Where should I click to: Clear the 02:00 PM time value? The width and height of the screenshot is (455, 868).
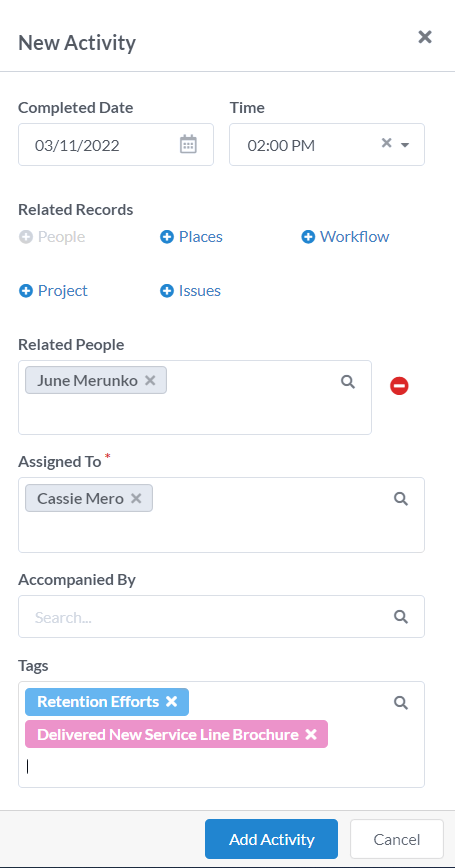pyautogui.click(x=386, y=143)
